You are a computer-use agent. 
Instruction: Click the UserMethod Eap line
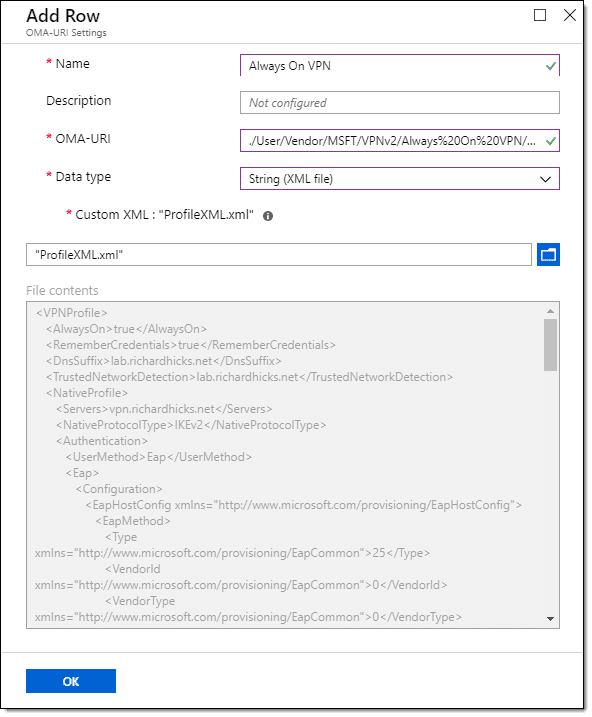click(x=159, y=457)
